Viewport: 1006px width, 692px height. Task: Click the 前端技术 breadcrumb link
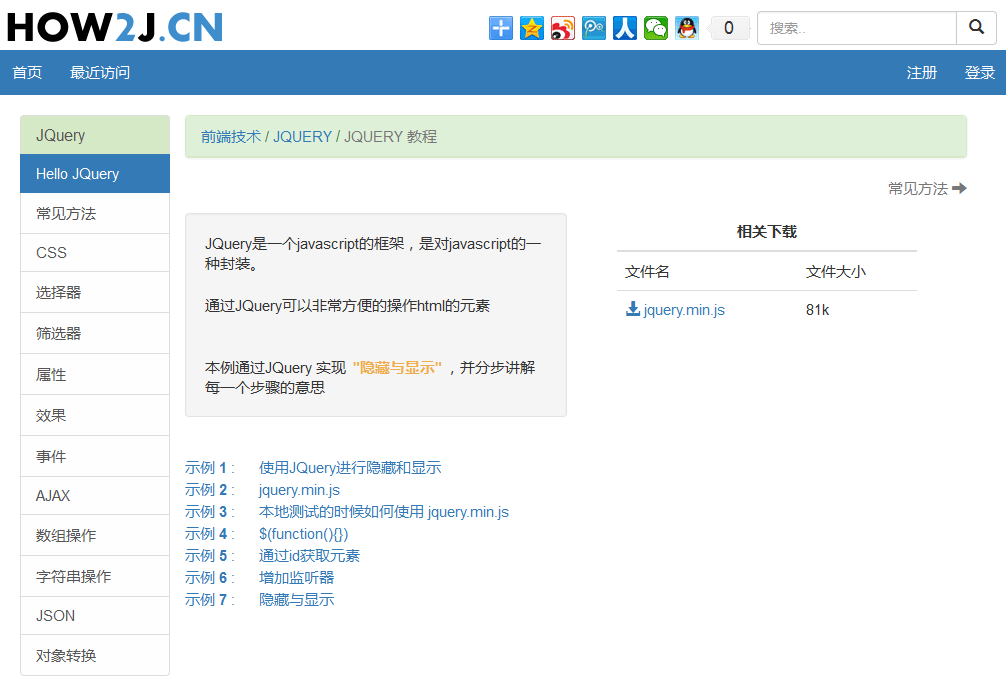click(231, 137)
